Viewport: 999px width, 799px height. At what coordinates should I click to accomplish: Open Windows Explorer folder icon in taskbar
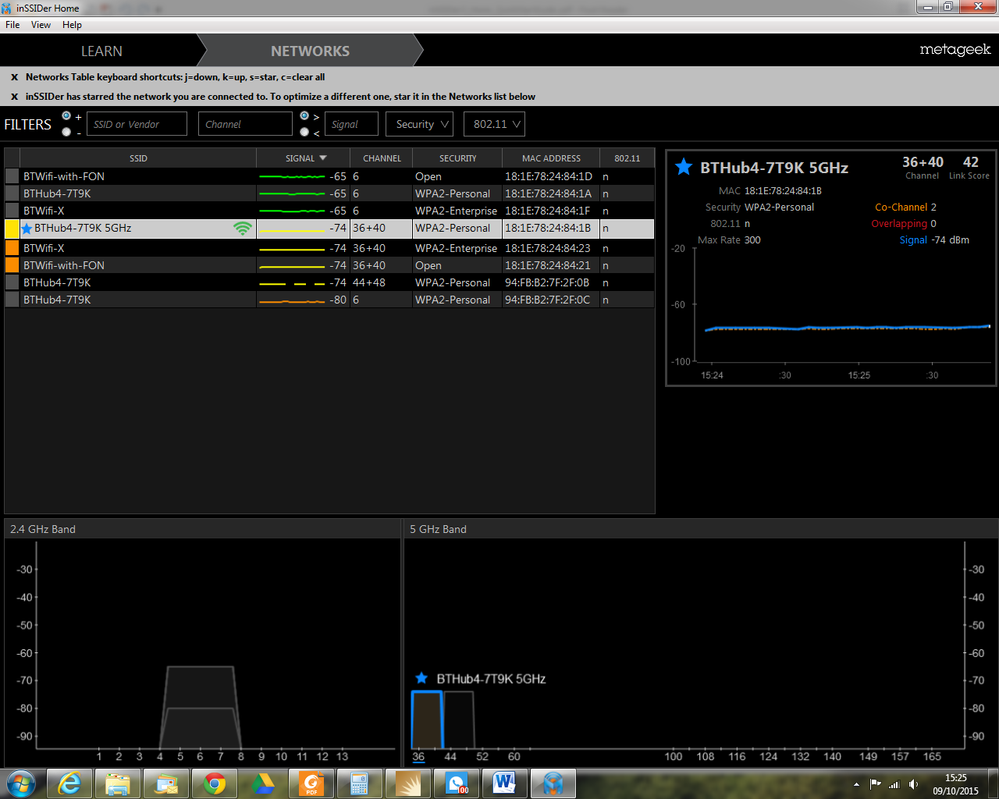117,783
